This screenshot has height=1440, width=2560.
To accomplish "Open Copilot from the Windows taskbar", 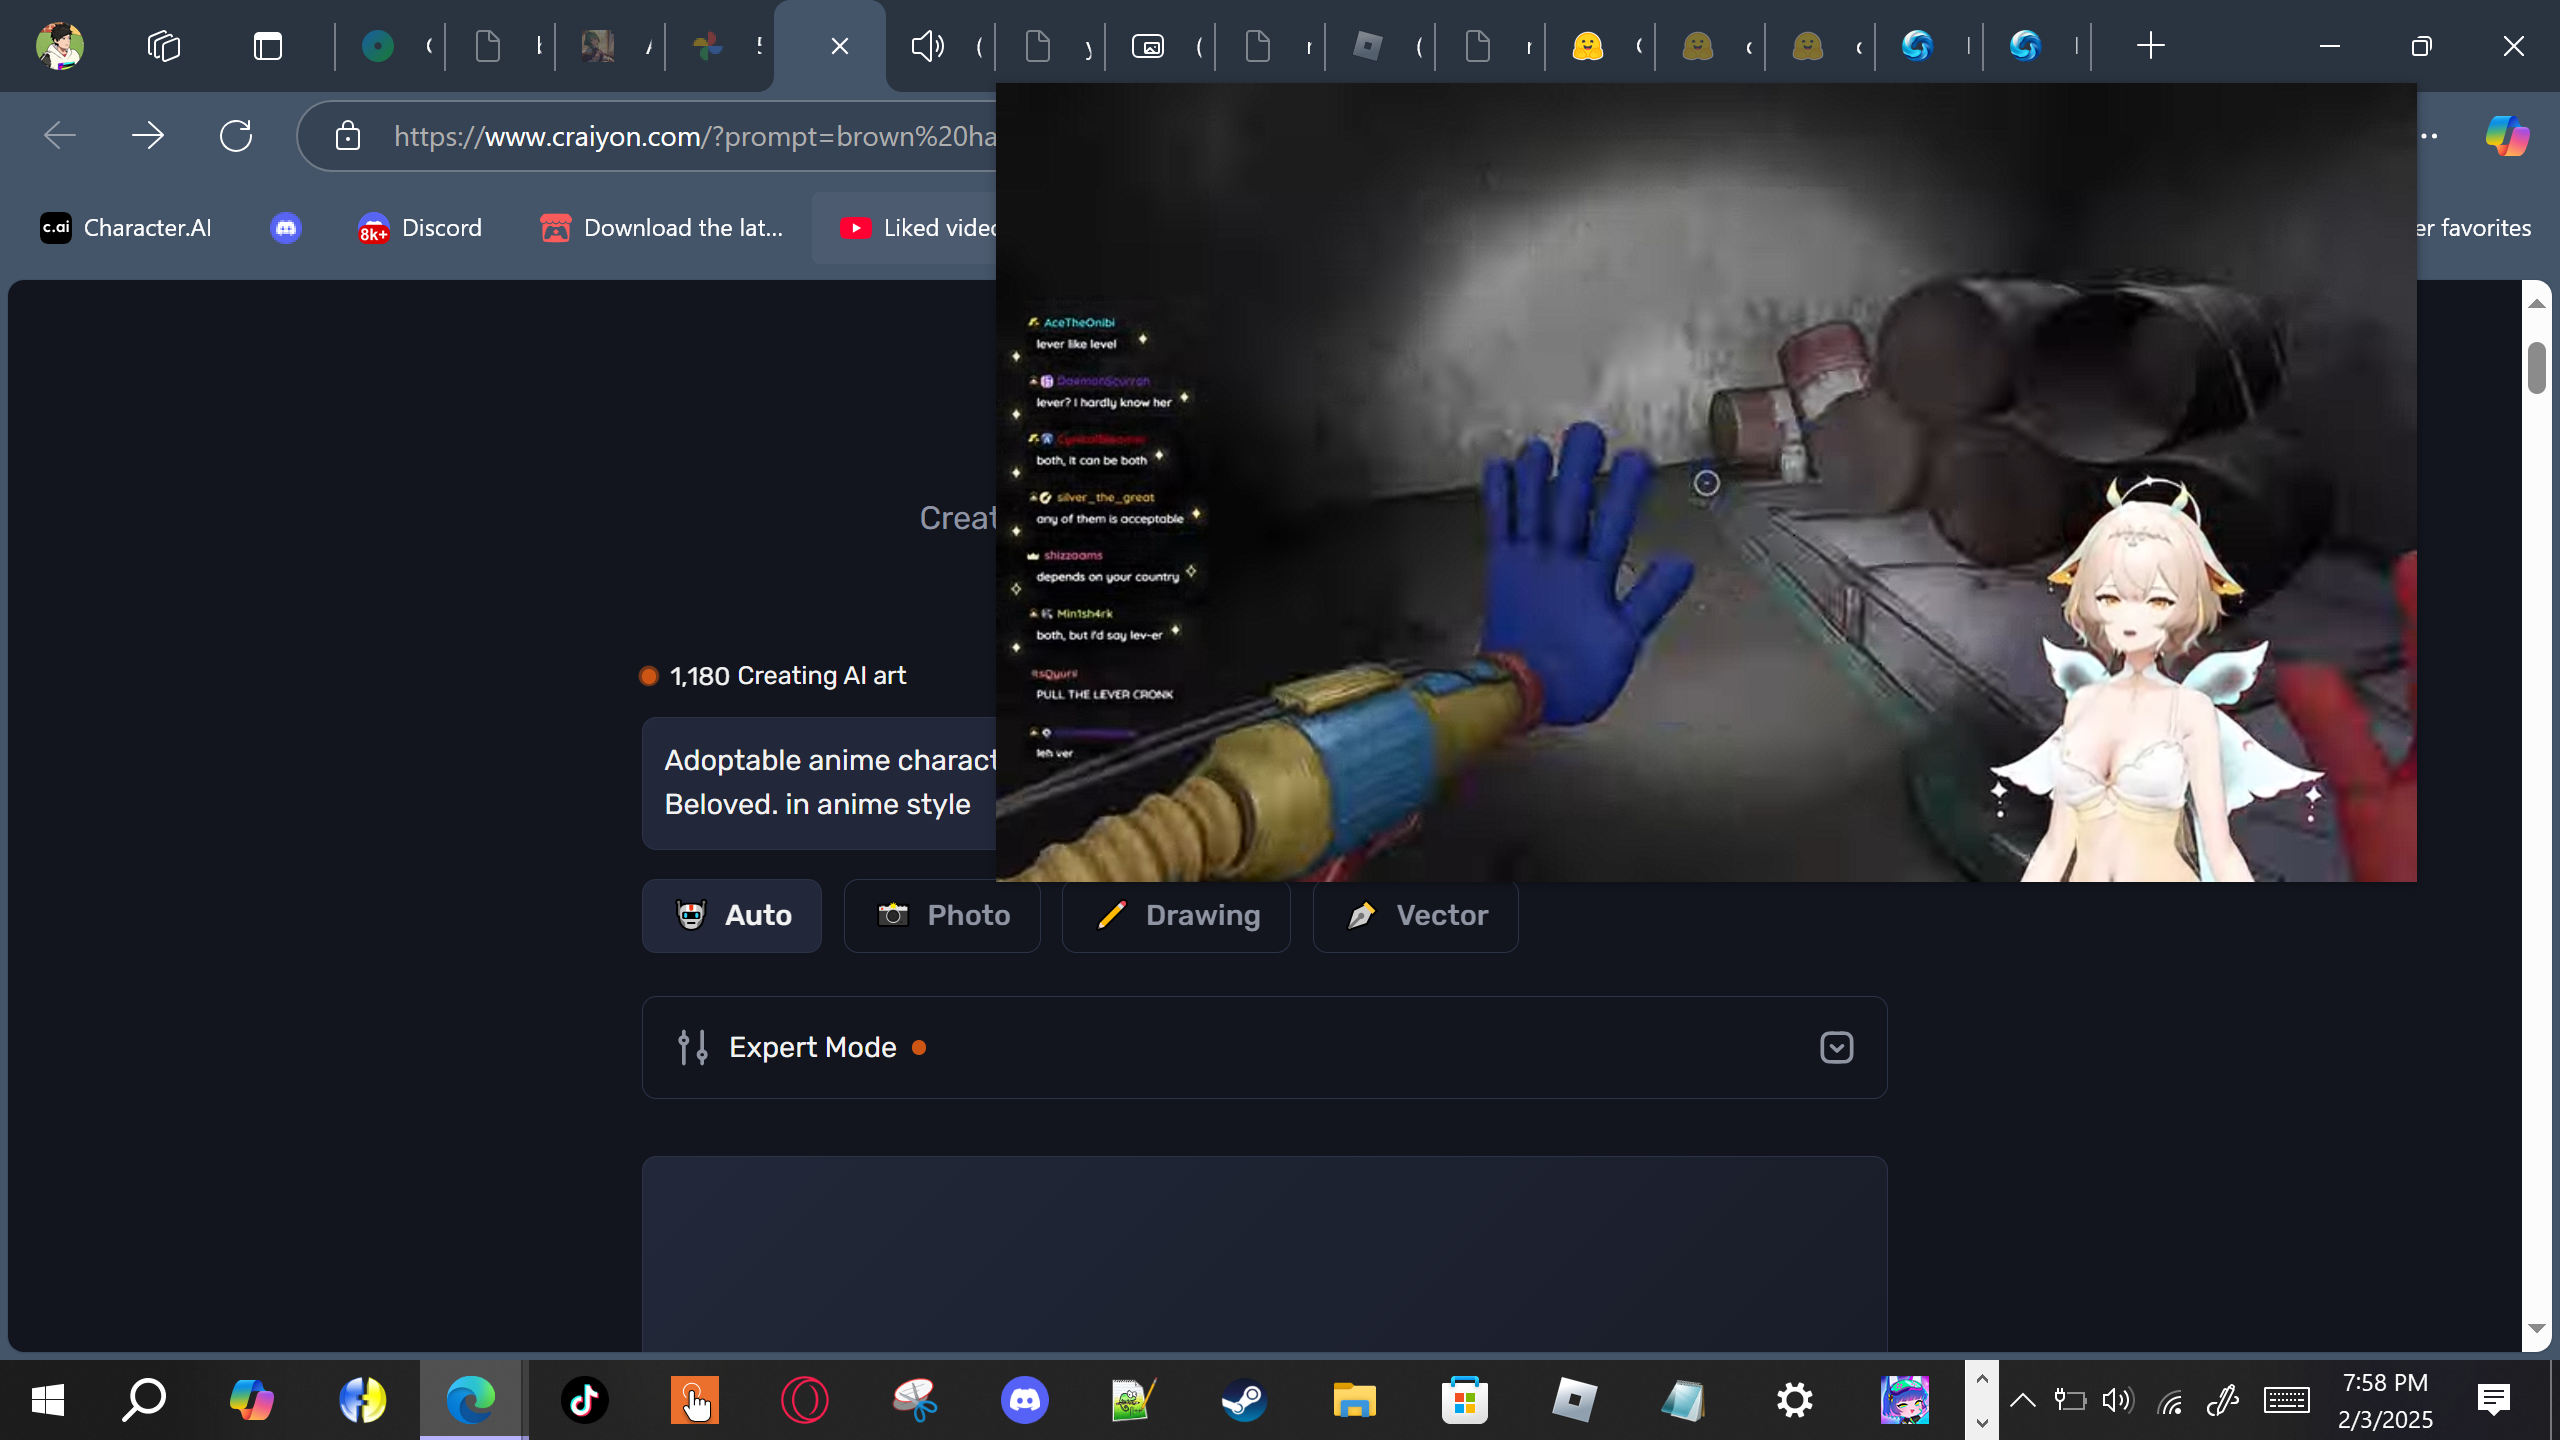I will click(x=252, y=1399).
